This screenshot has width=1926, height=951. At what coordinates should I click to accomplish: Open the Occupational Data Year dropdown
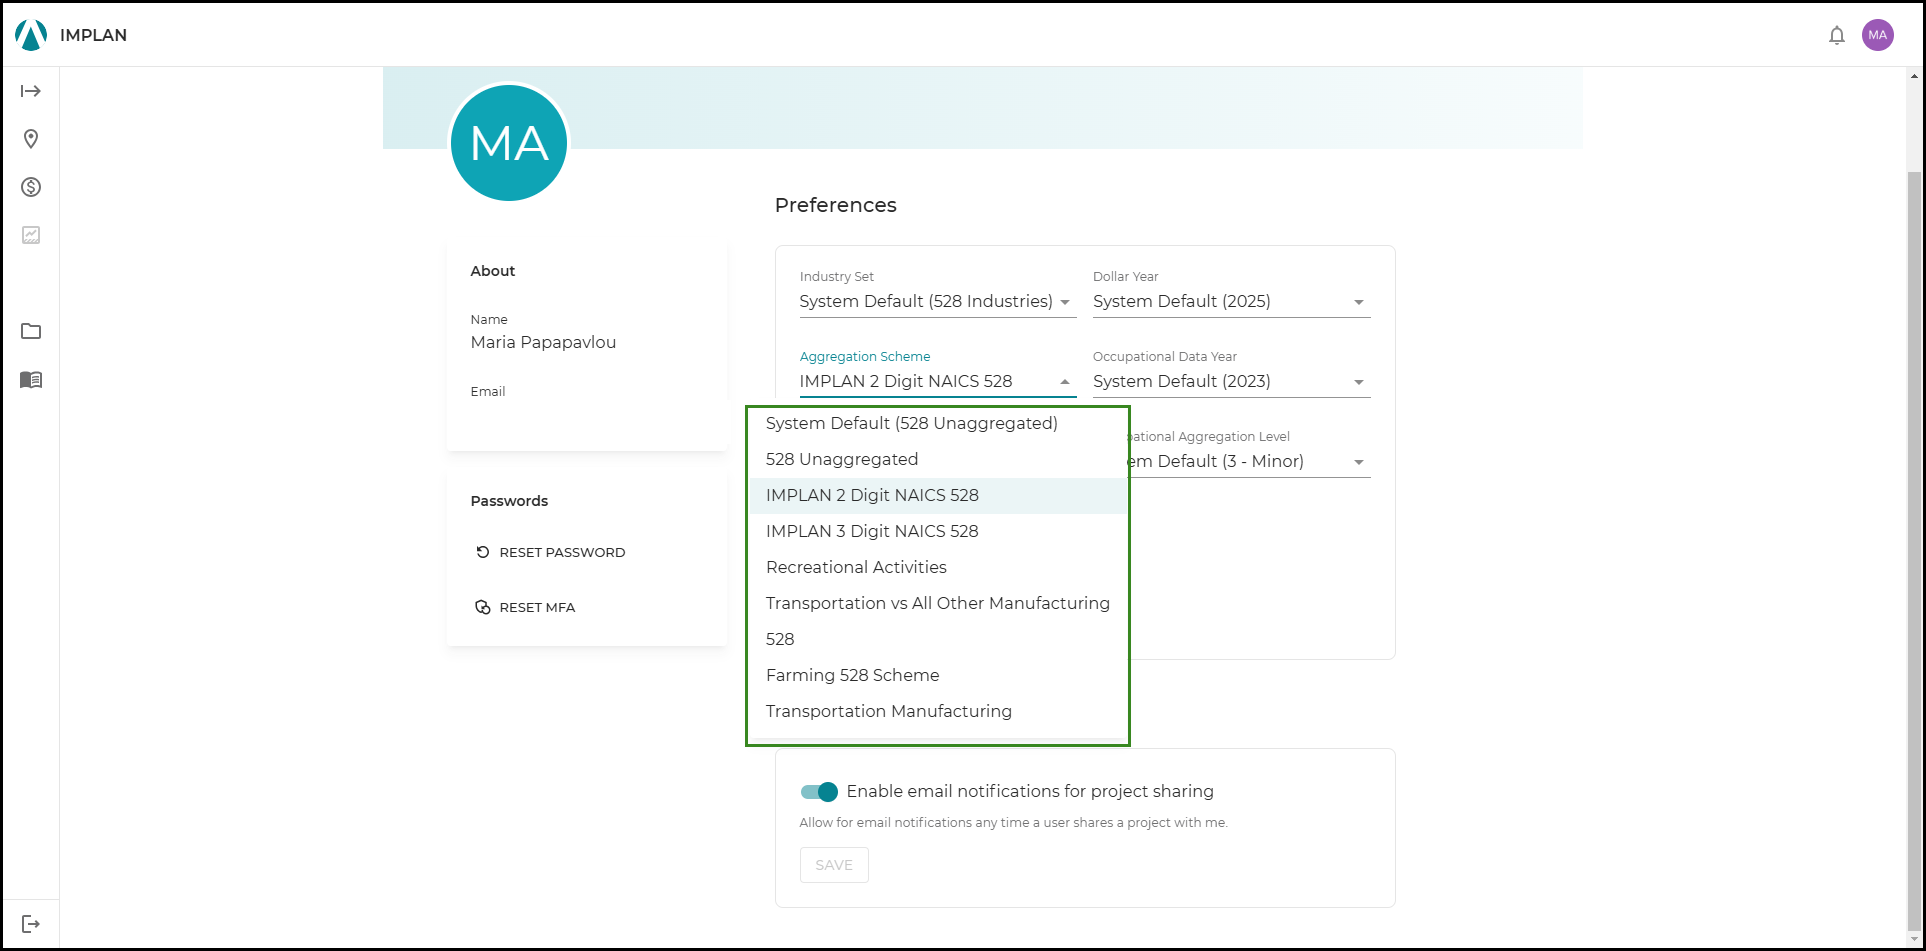1231,381
